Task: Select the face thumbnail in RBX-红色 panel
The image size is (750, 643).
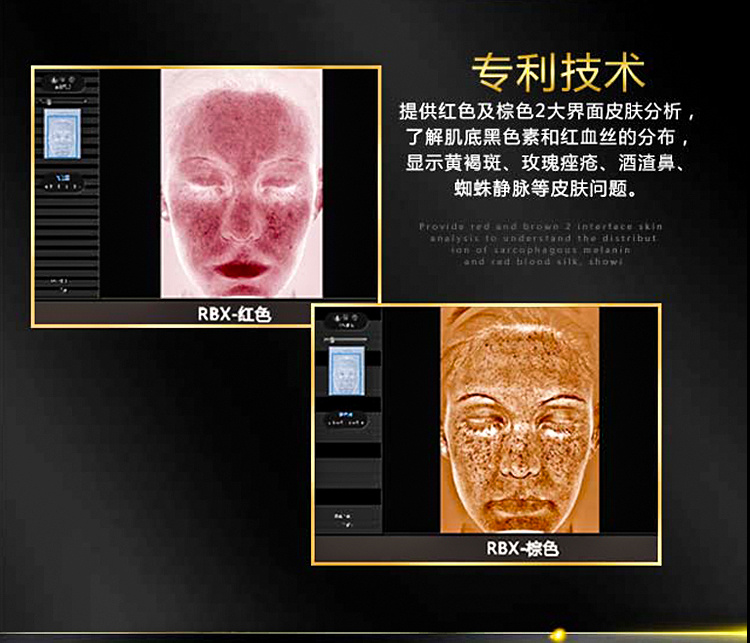Action: point(63,133)
